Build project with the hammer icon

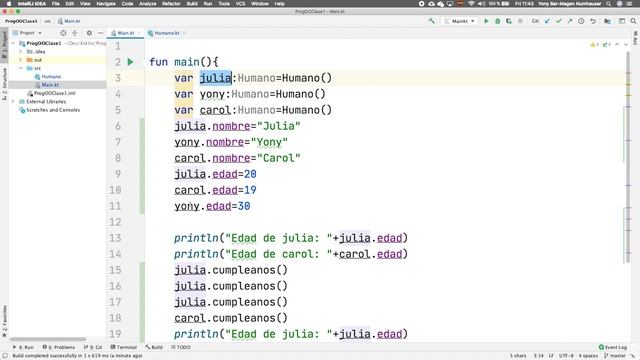point(431,21)
